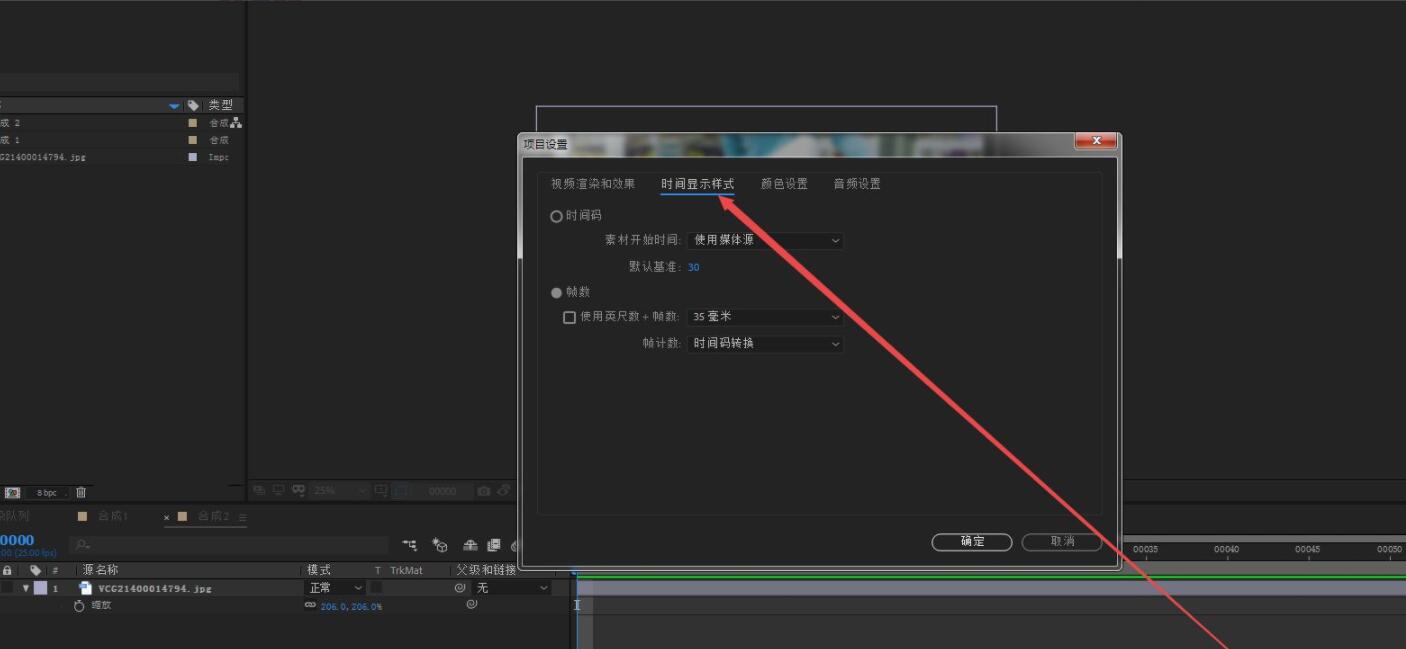This screenshot has width=1406, height=649.
Task: Dismiss the dialog with 取消 button
Action: tap(1061, 541)
